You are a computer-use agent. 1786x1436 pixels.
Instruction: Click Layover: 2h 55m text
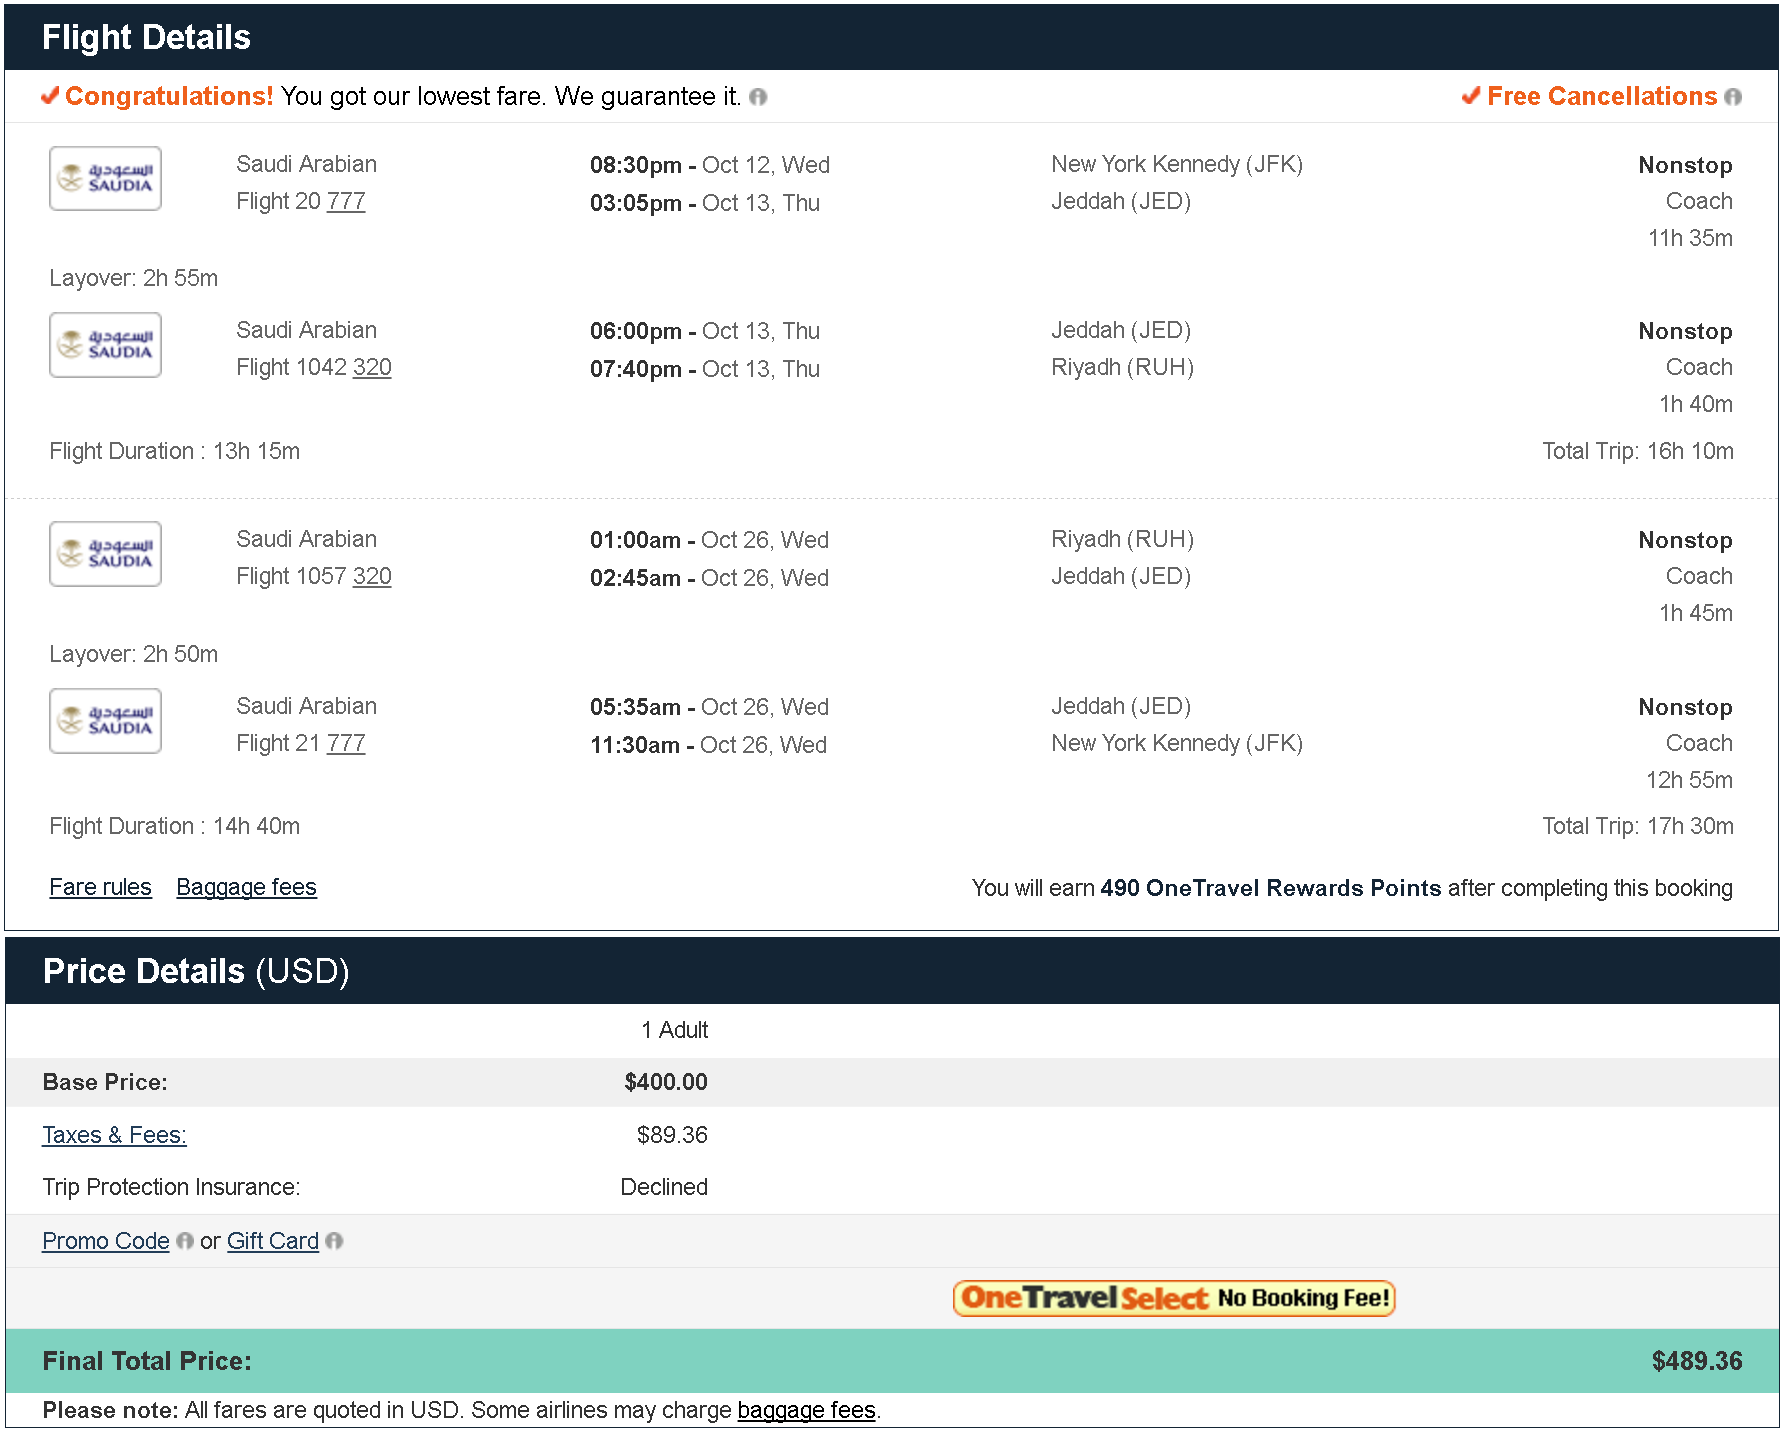click(133, 278)
